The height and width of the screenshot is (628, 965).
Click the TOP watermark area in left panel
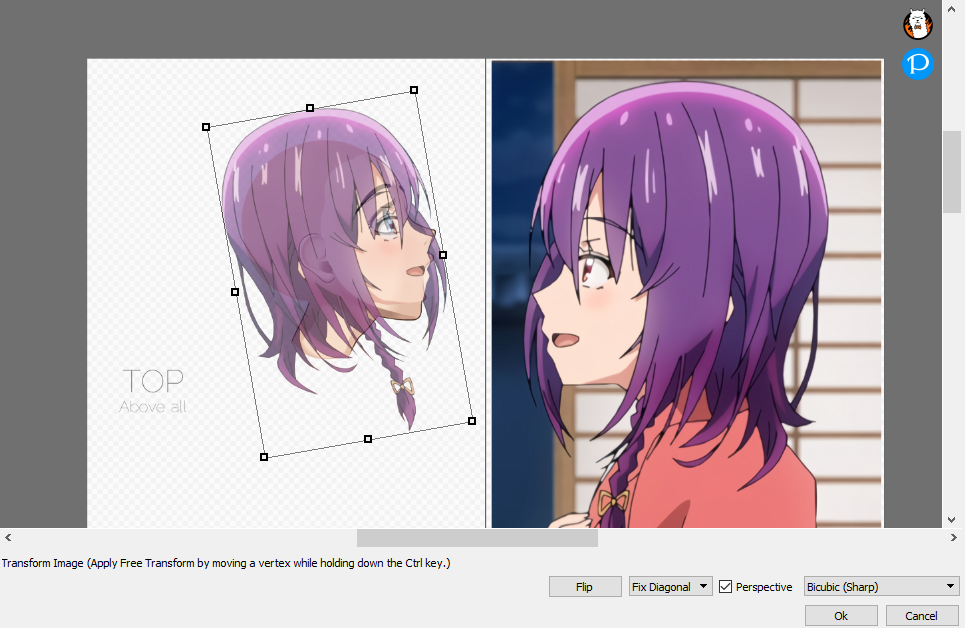(x=152, y=382)
